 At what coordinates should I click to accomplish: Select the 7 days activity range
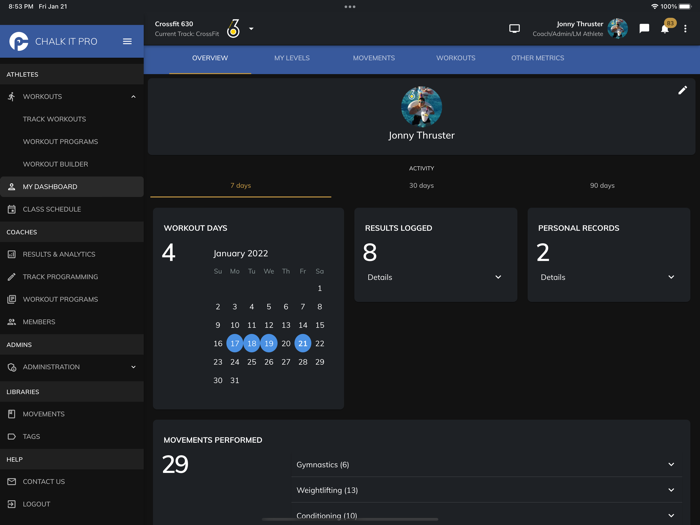pos(241,186)
